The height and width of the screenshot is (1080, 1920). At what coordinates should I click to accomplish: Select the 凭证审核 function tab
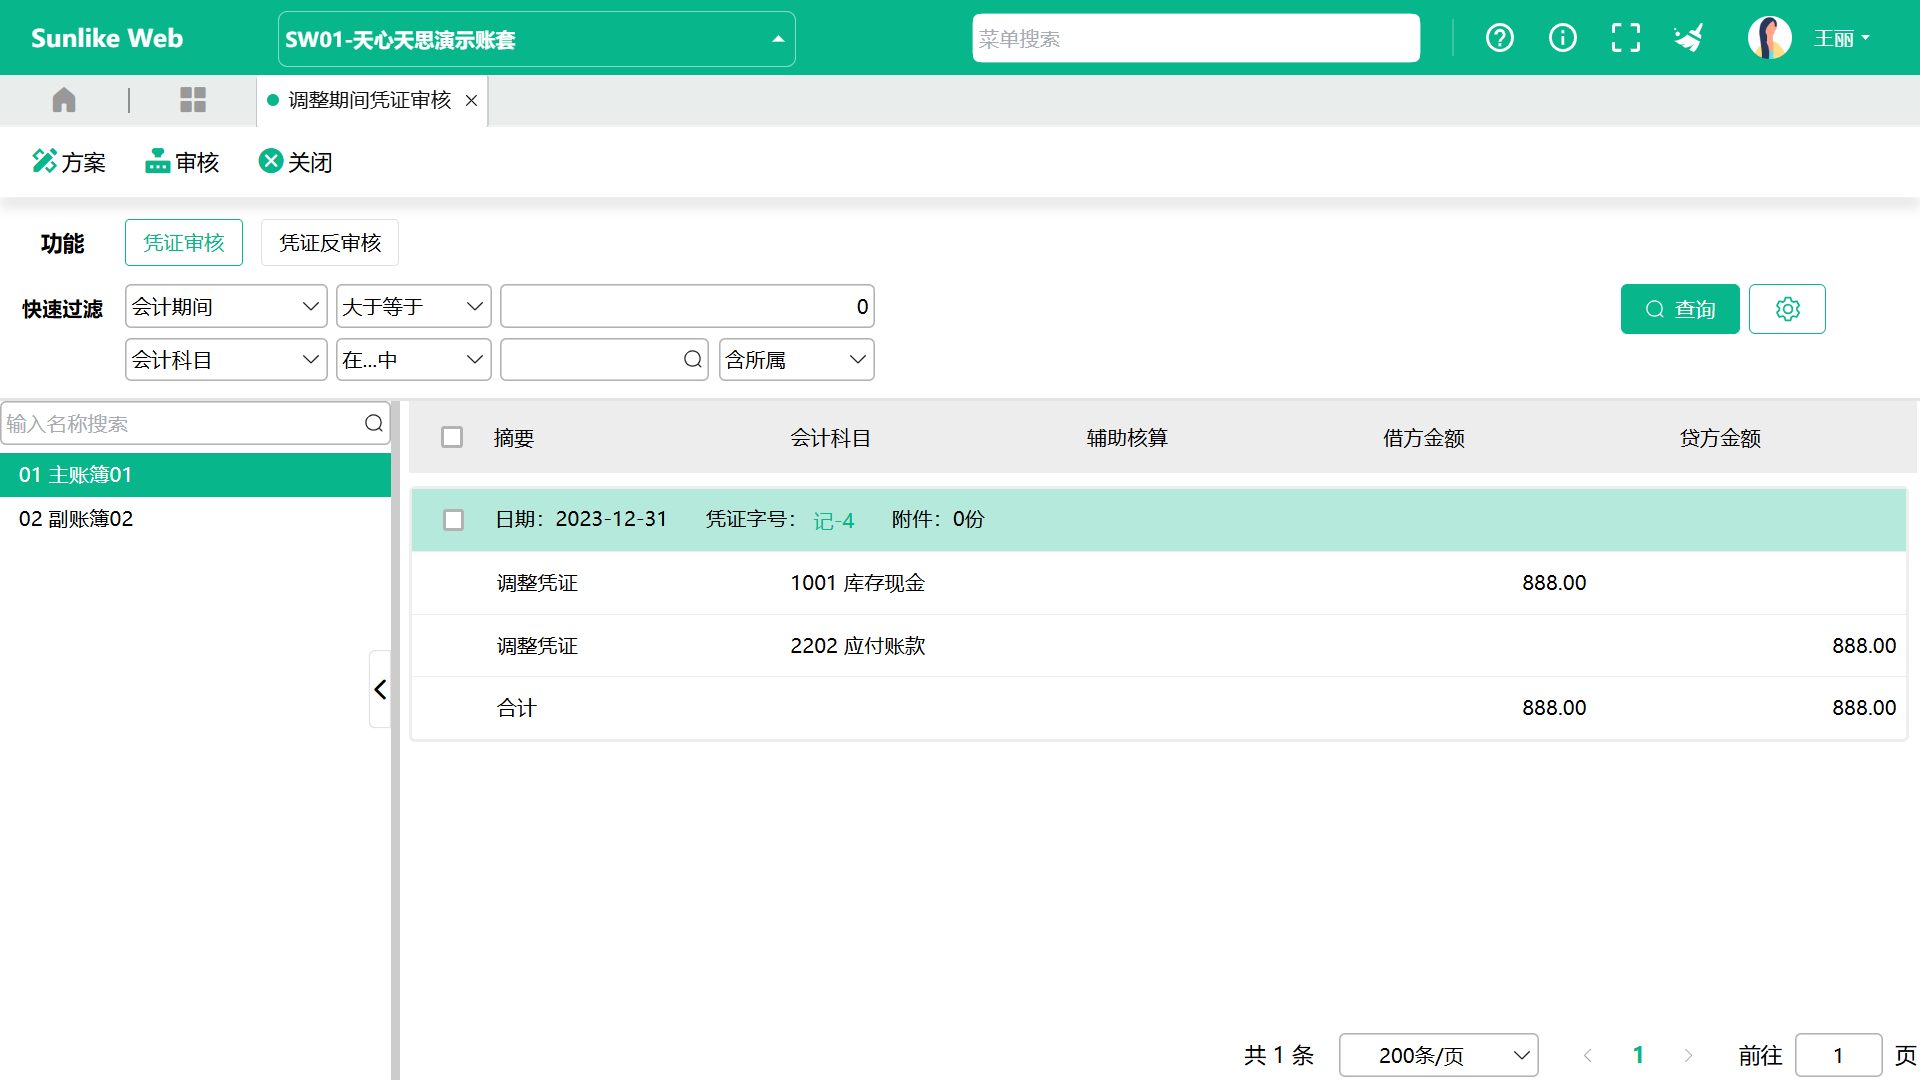184,243
